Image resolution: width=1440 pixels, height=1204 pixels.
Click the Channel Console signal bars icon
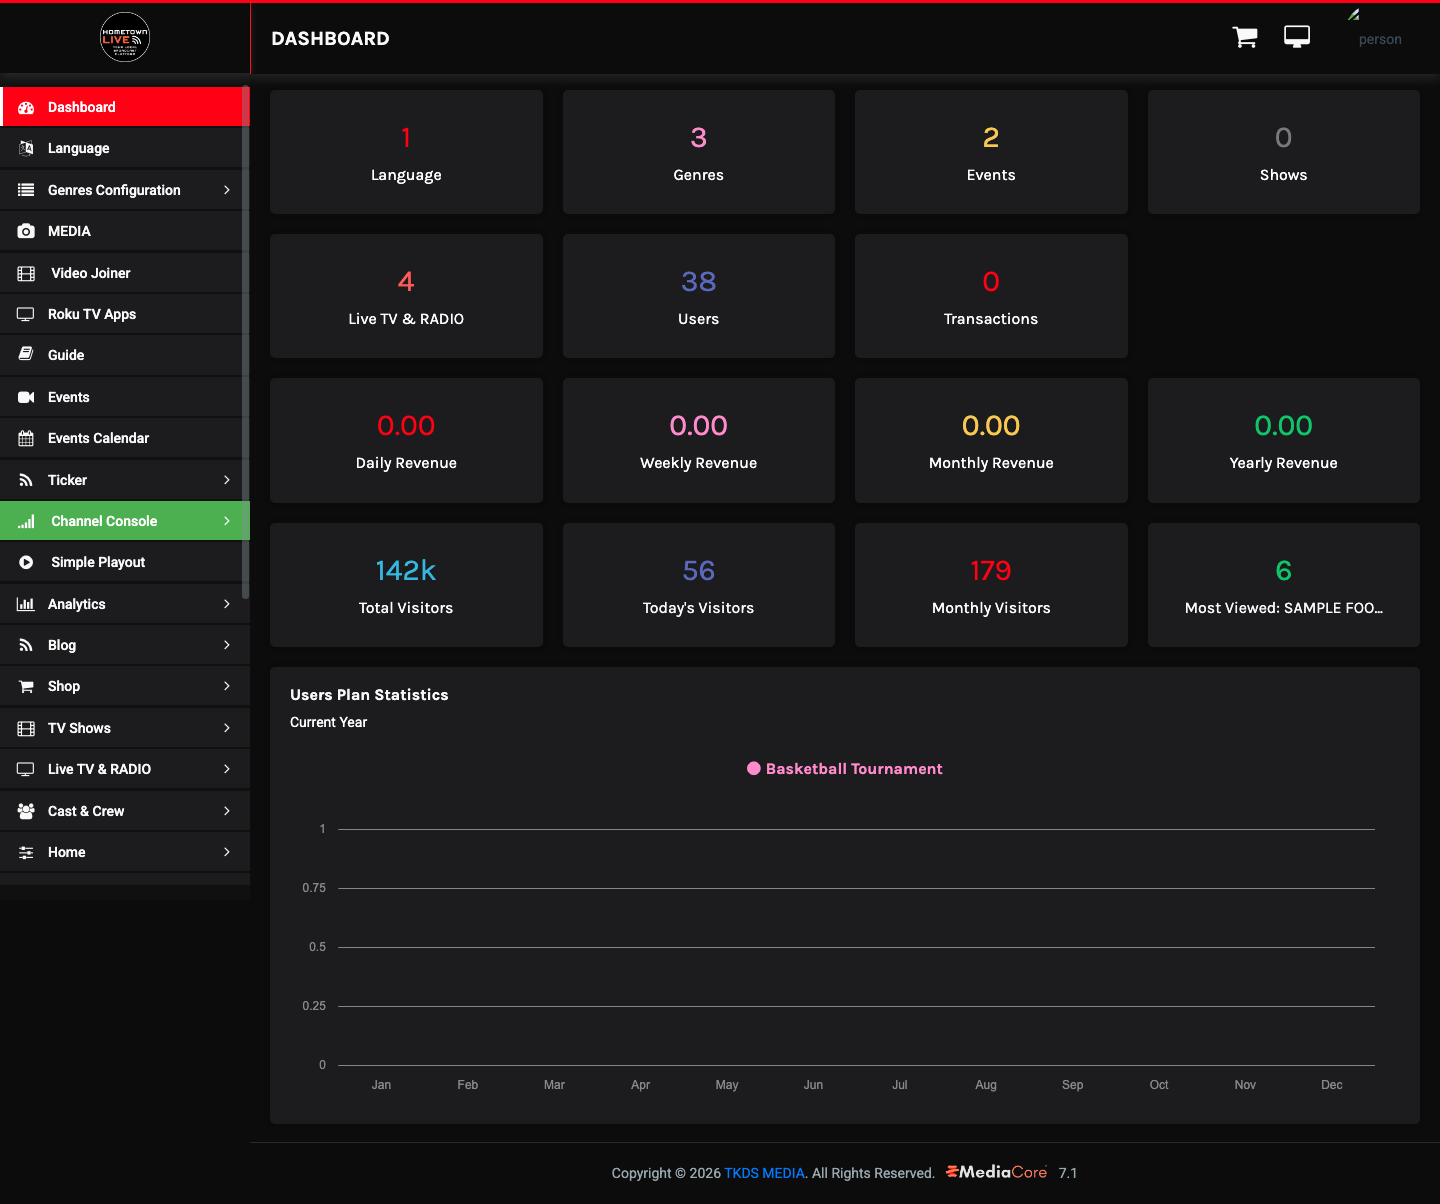[26, 521]
